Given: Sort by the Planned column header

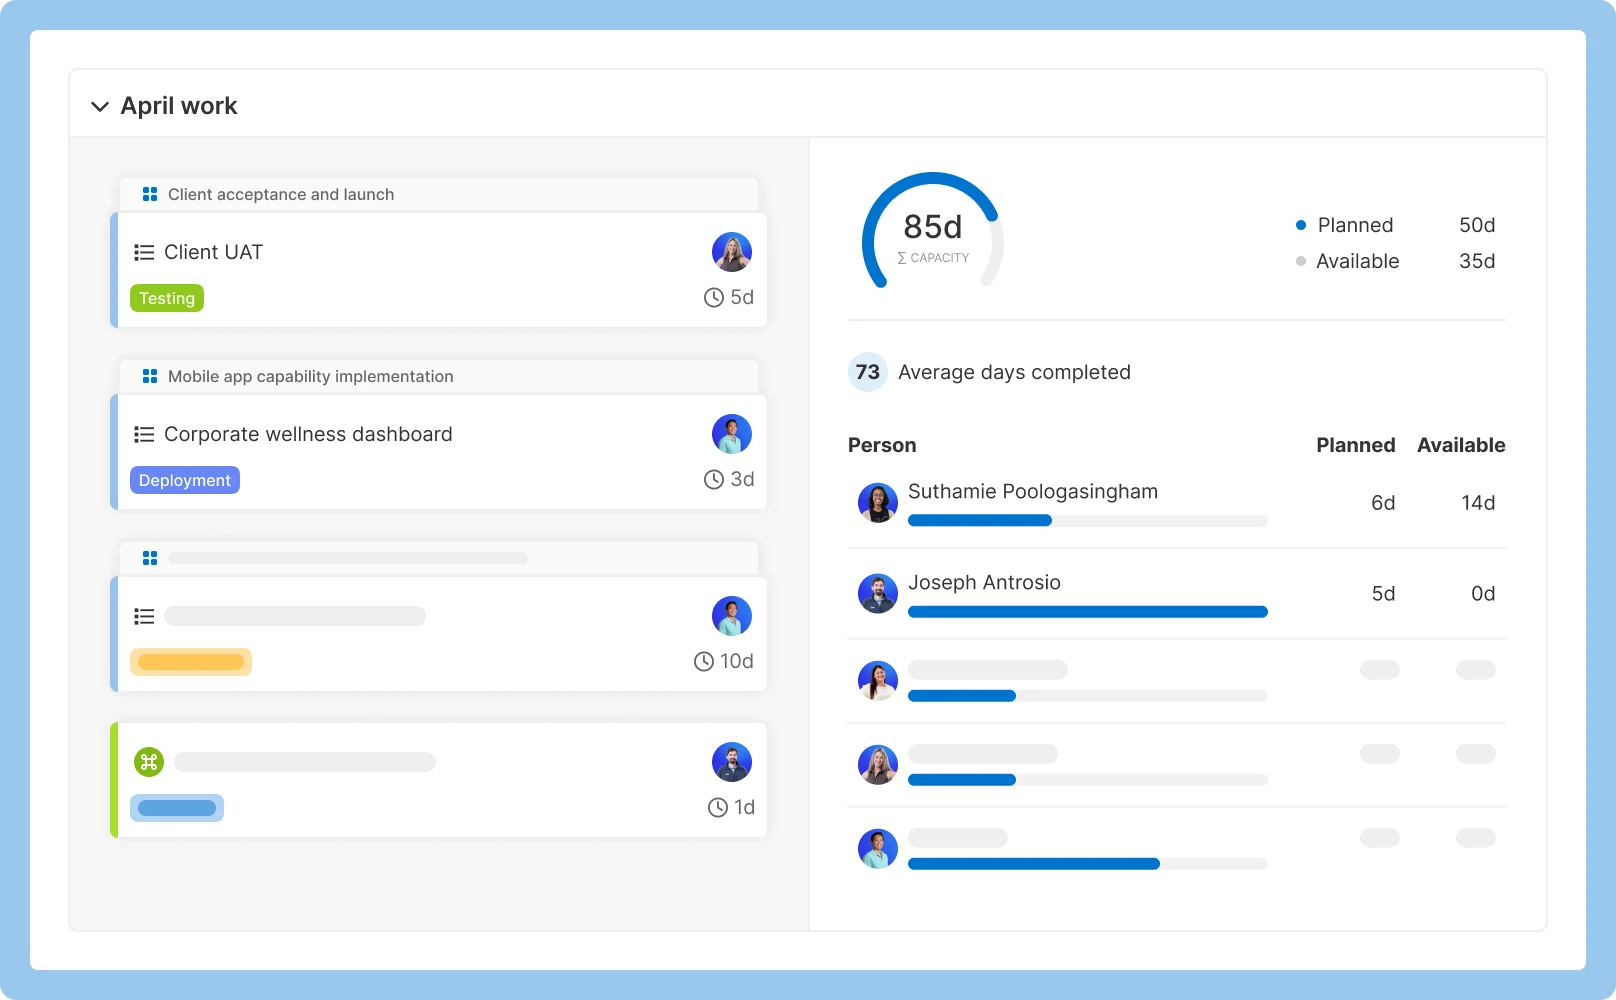Looking at the screenshot, I should point(1355,446).
